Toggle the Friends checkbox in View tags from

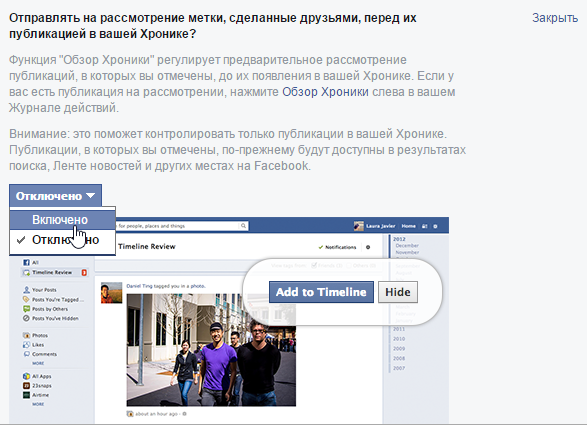point(314,265)
